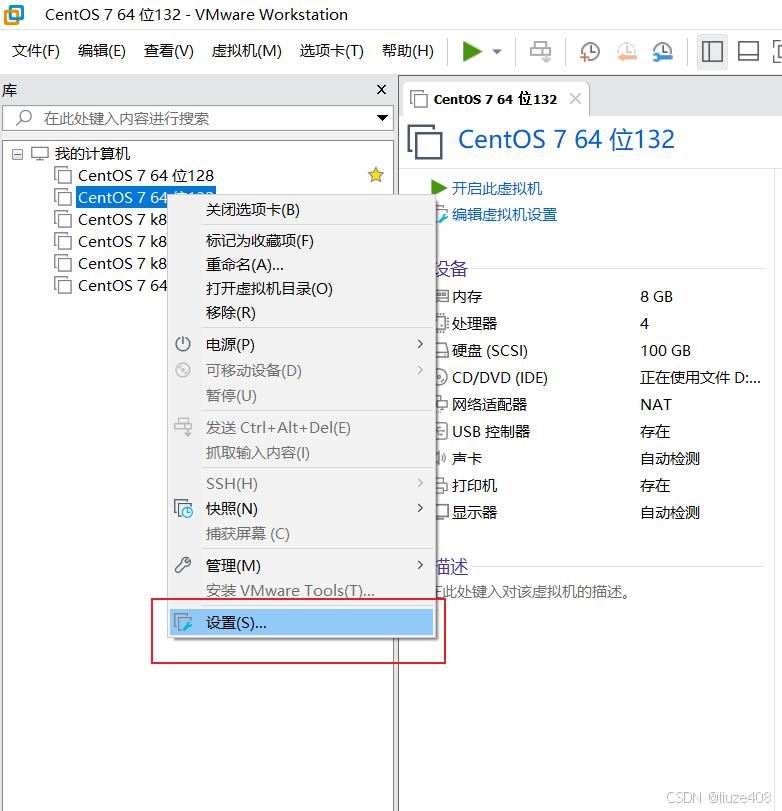This screenshot has height=811, width=782.
Task: Select CentOS 7 64 位128 in library
Action: click(145, 176)
